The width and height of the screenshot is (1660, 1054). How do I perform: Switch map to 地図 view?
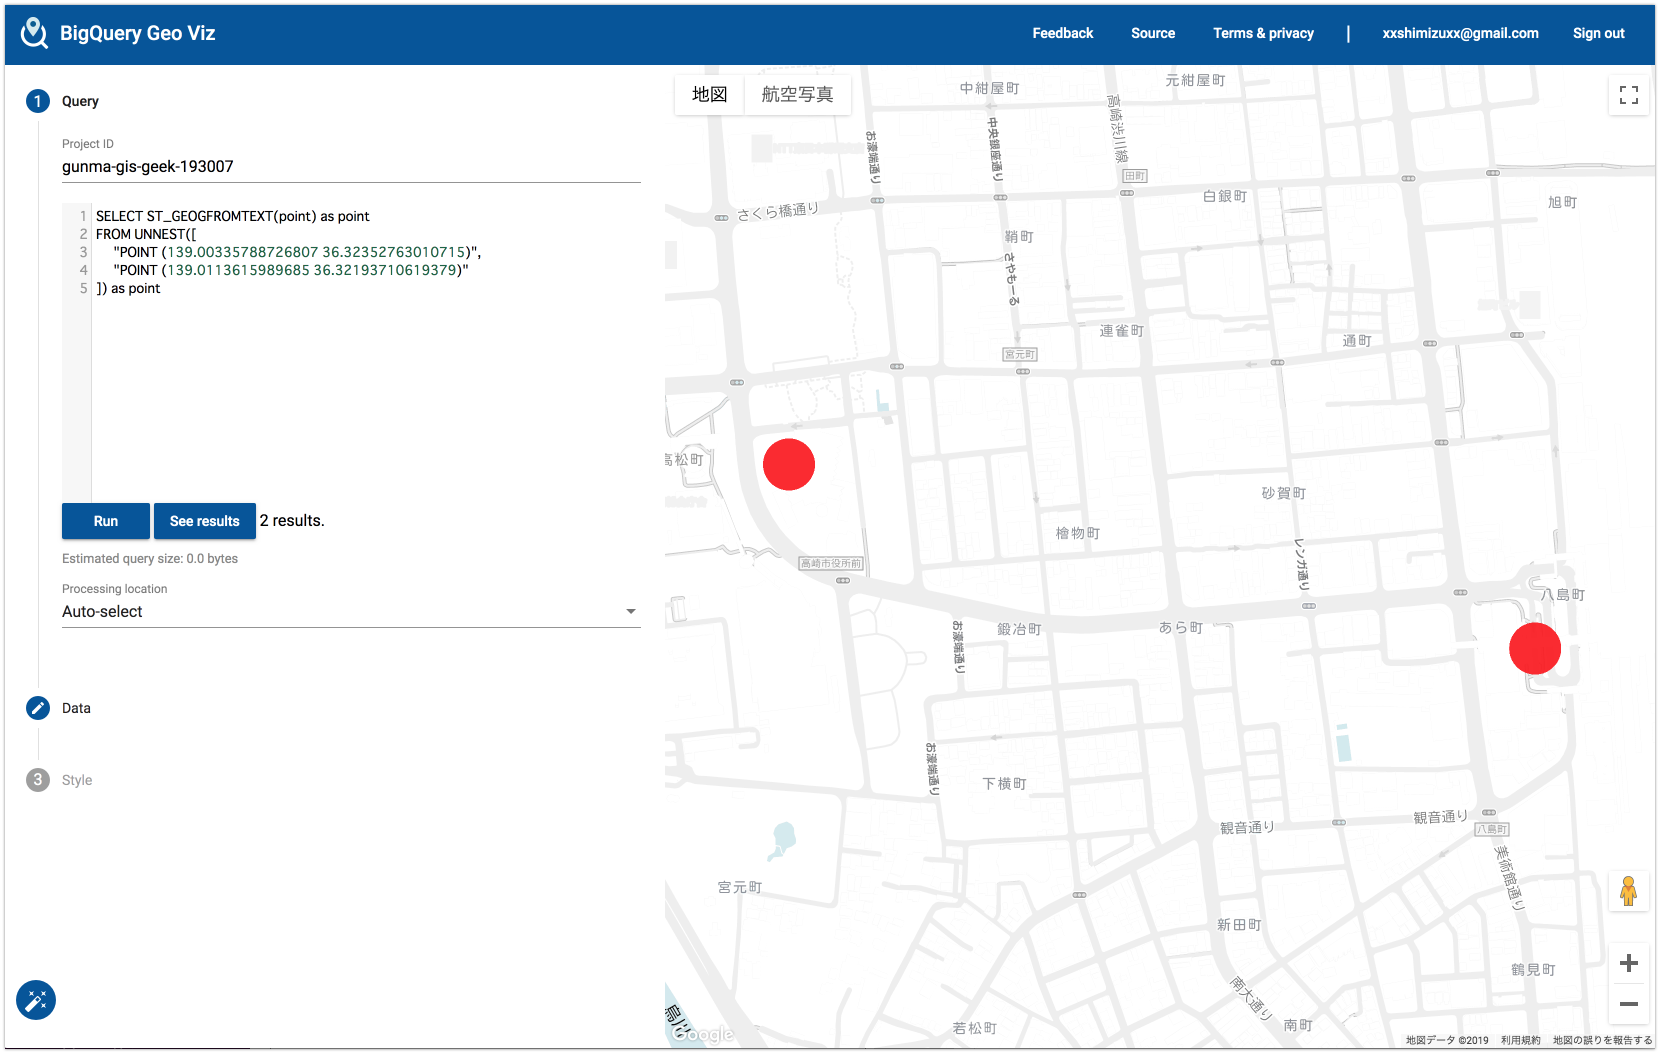tap(710, 94)
